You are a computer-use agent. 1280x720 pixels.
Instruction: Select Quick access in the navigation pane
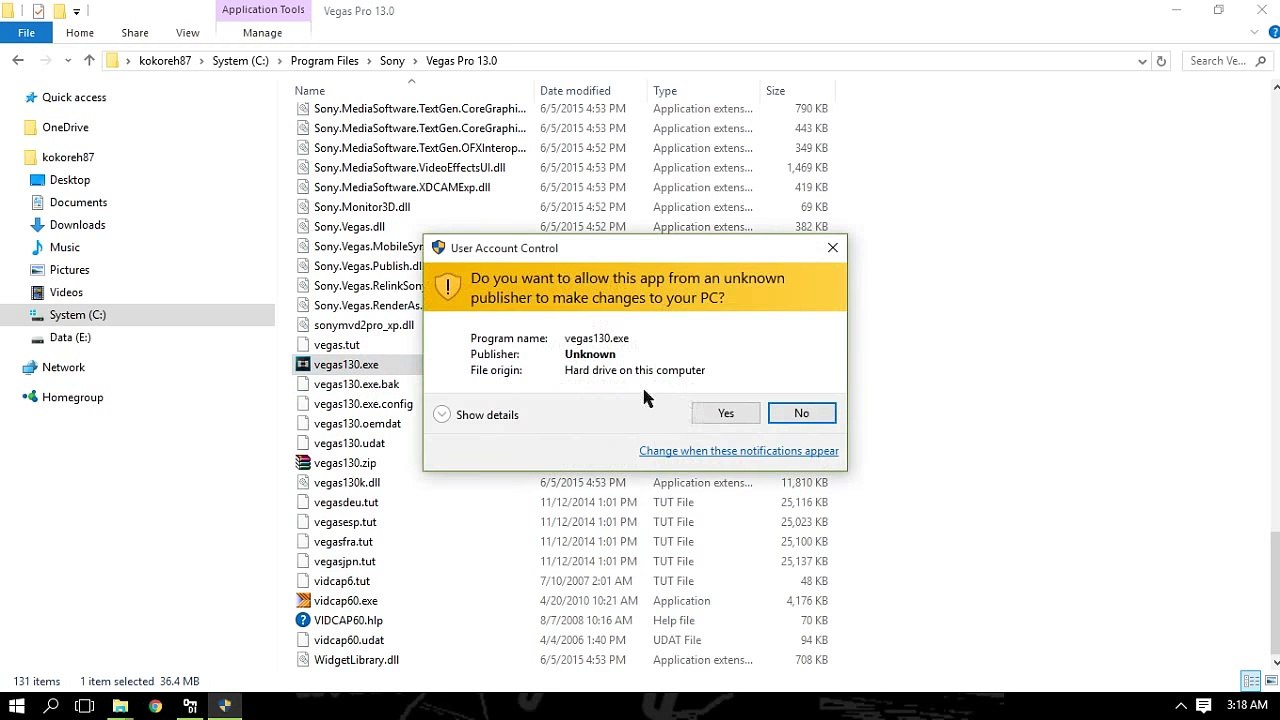coord(74,98)
